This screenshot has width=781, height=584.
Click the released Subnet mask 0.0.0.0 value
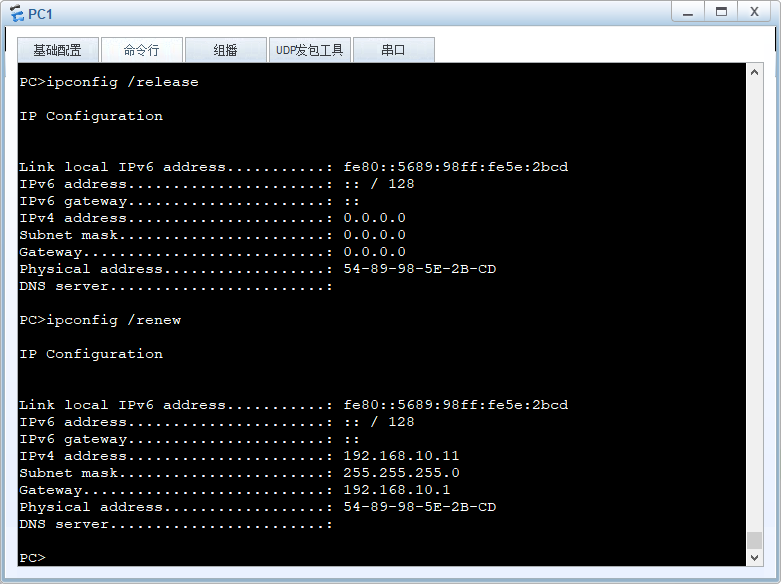pos(375,235)
